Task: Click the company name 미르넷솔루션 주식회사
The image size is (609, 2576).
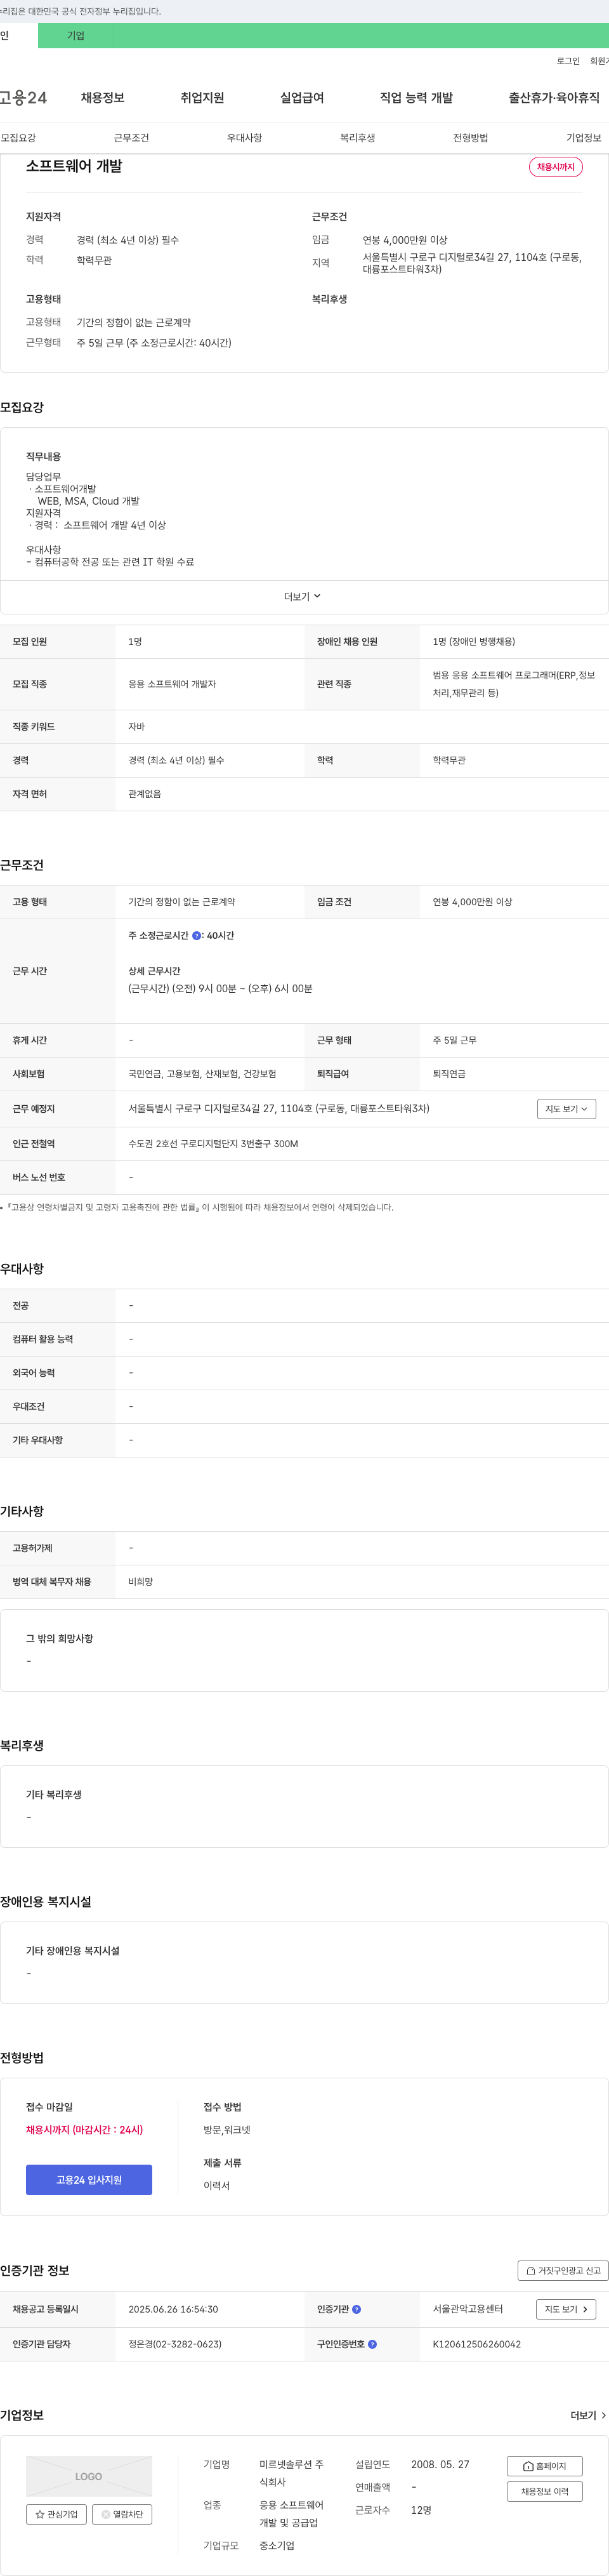Action: click(291, 2473)
